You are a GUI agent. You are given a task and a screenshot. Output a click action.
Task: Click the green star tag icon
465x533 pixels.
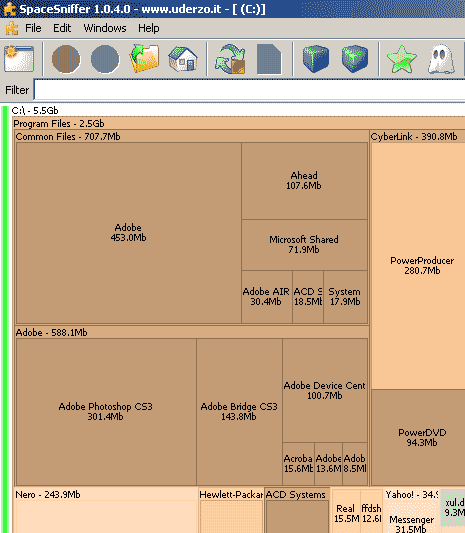[402, 59]
